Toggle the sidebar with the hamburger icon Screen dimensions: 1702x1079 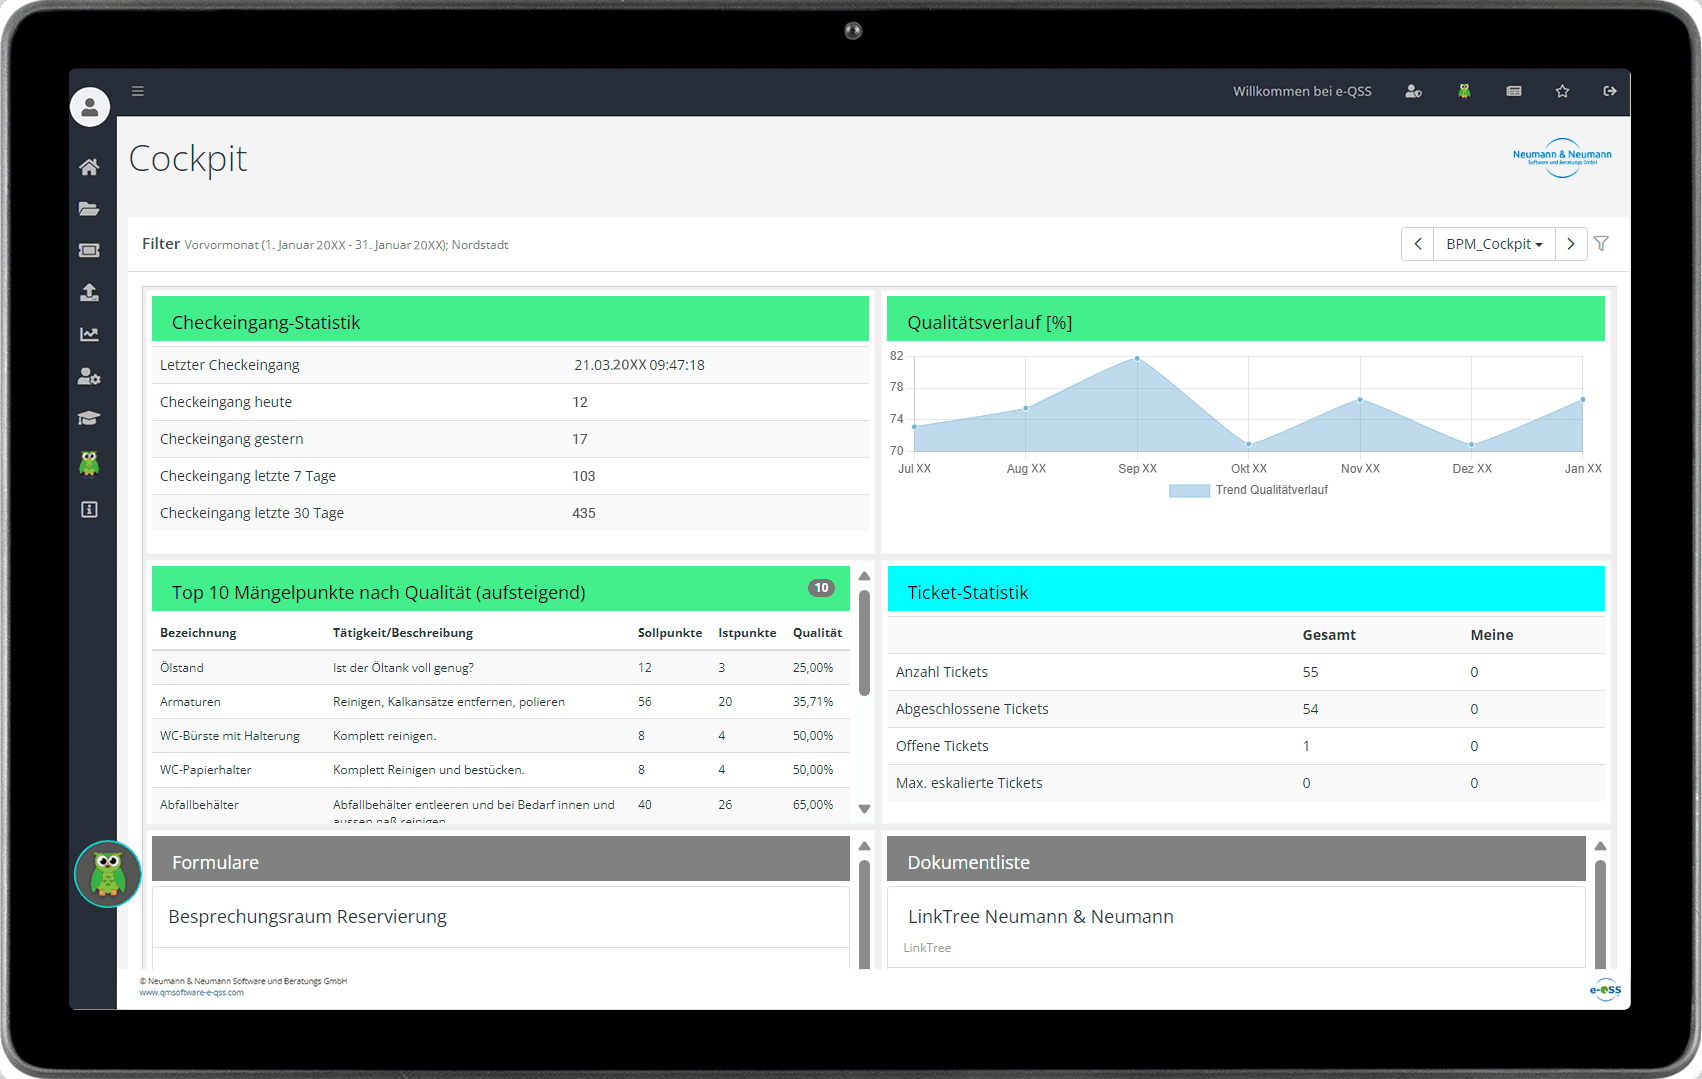click(x=138, y=91)
